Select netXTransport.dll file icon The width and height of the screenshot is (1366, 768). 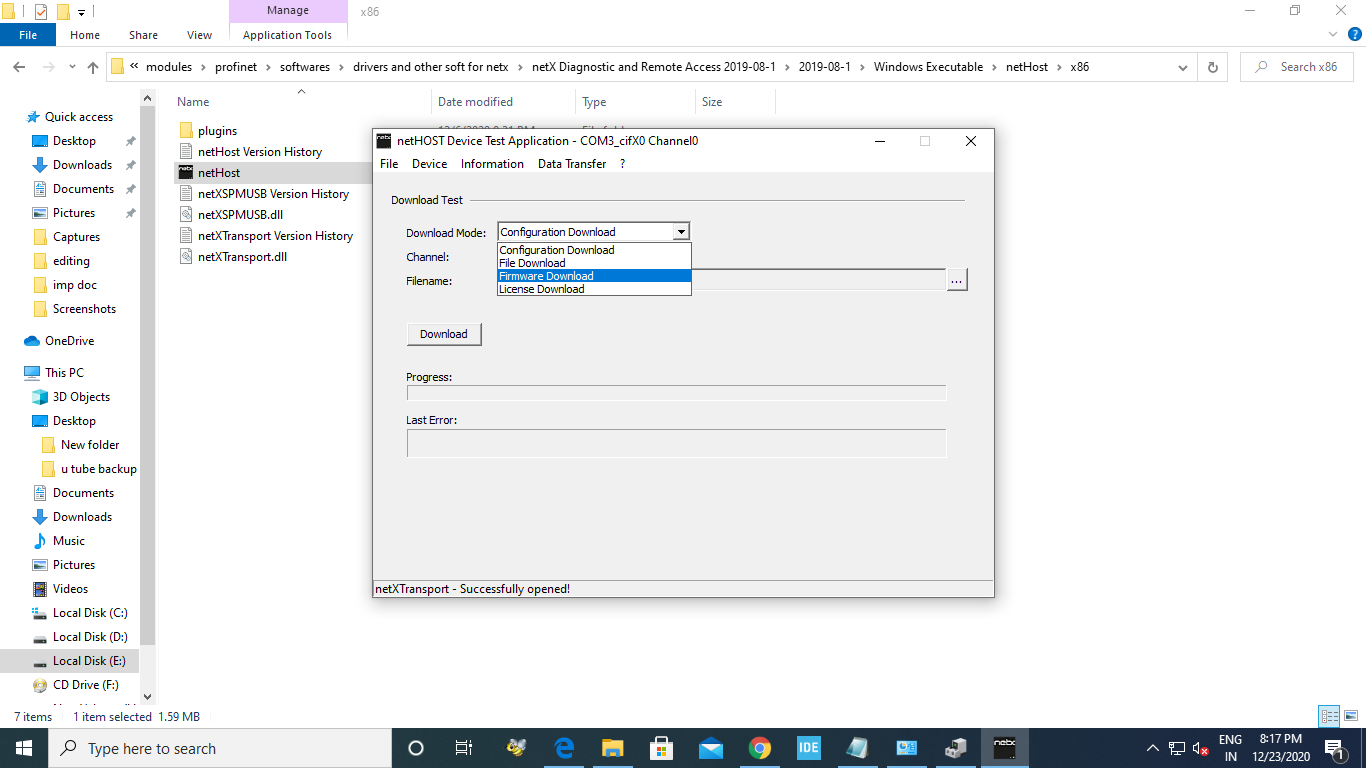point(186,257)
